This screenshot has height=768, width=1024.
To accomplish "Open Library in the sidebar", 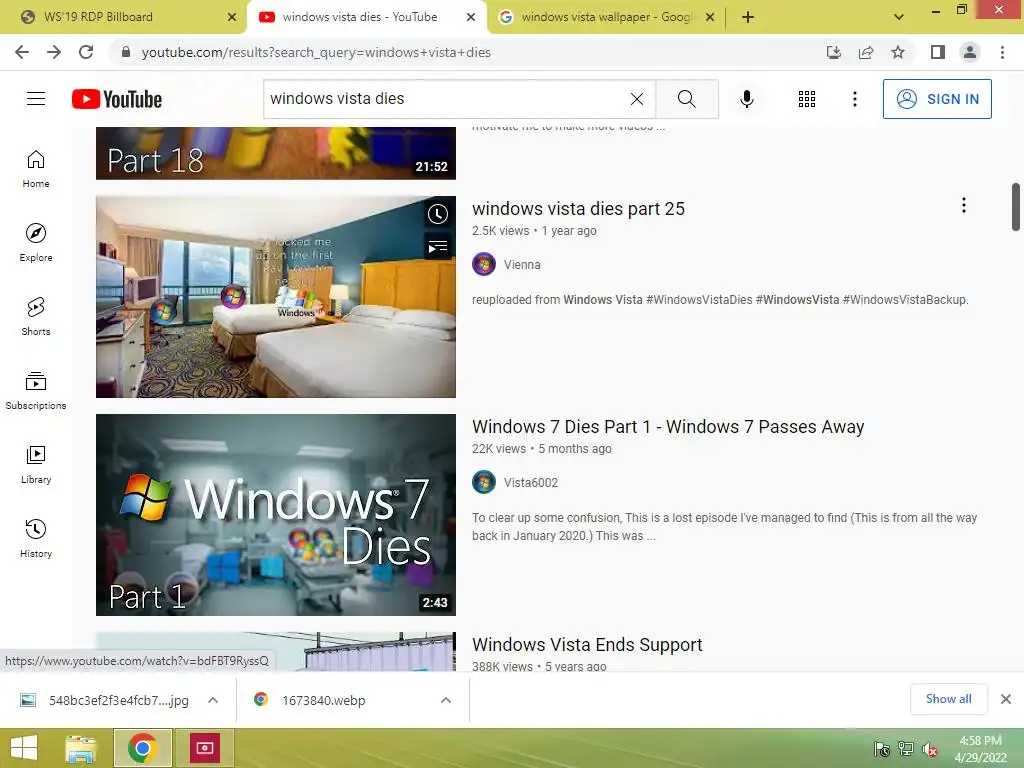I will (36, 464).
